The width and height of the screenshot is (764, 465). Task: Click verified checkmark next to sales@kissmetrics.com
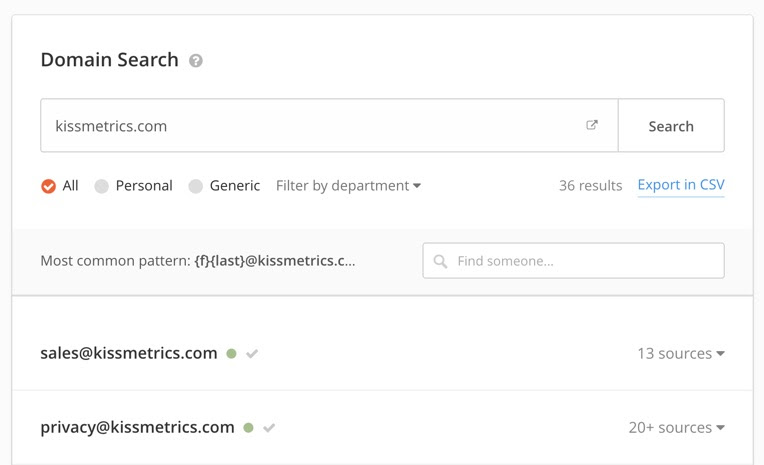252,354
